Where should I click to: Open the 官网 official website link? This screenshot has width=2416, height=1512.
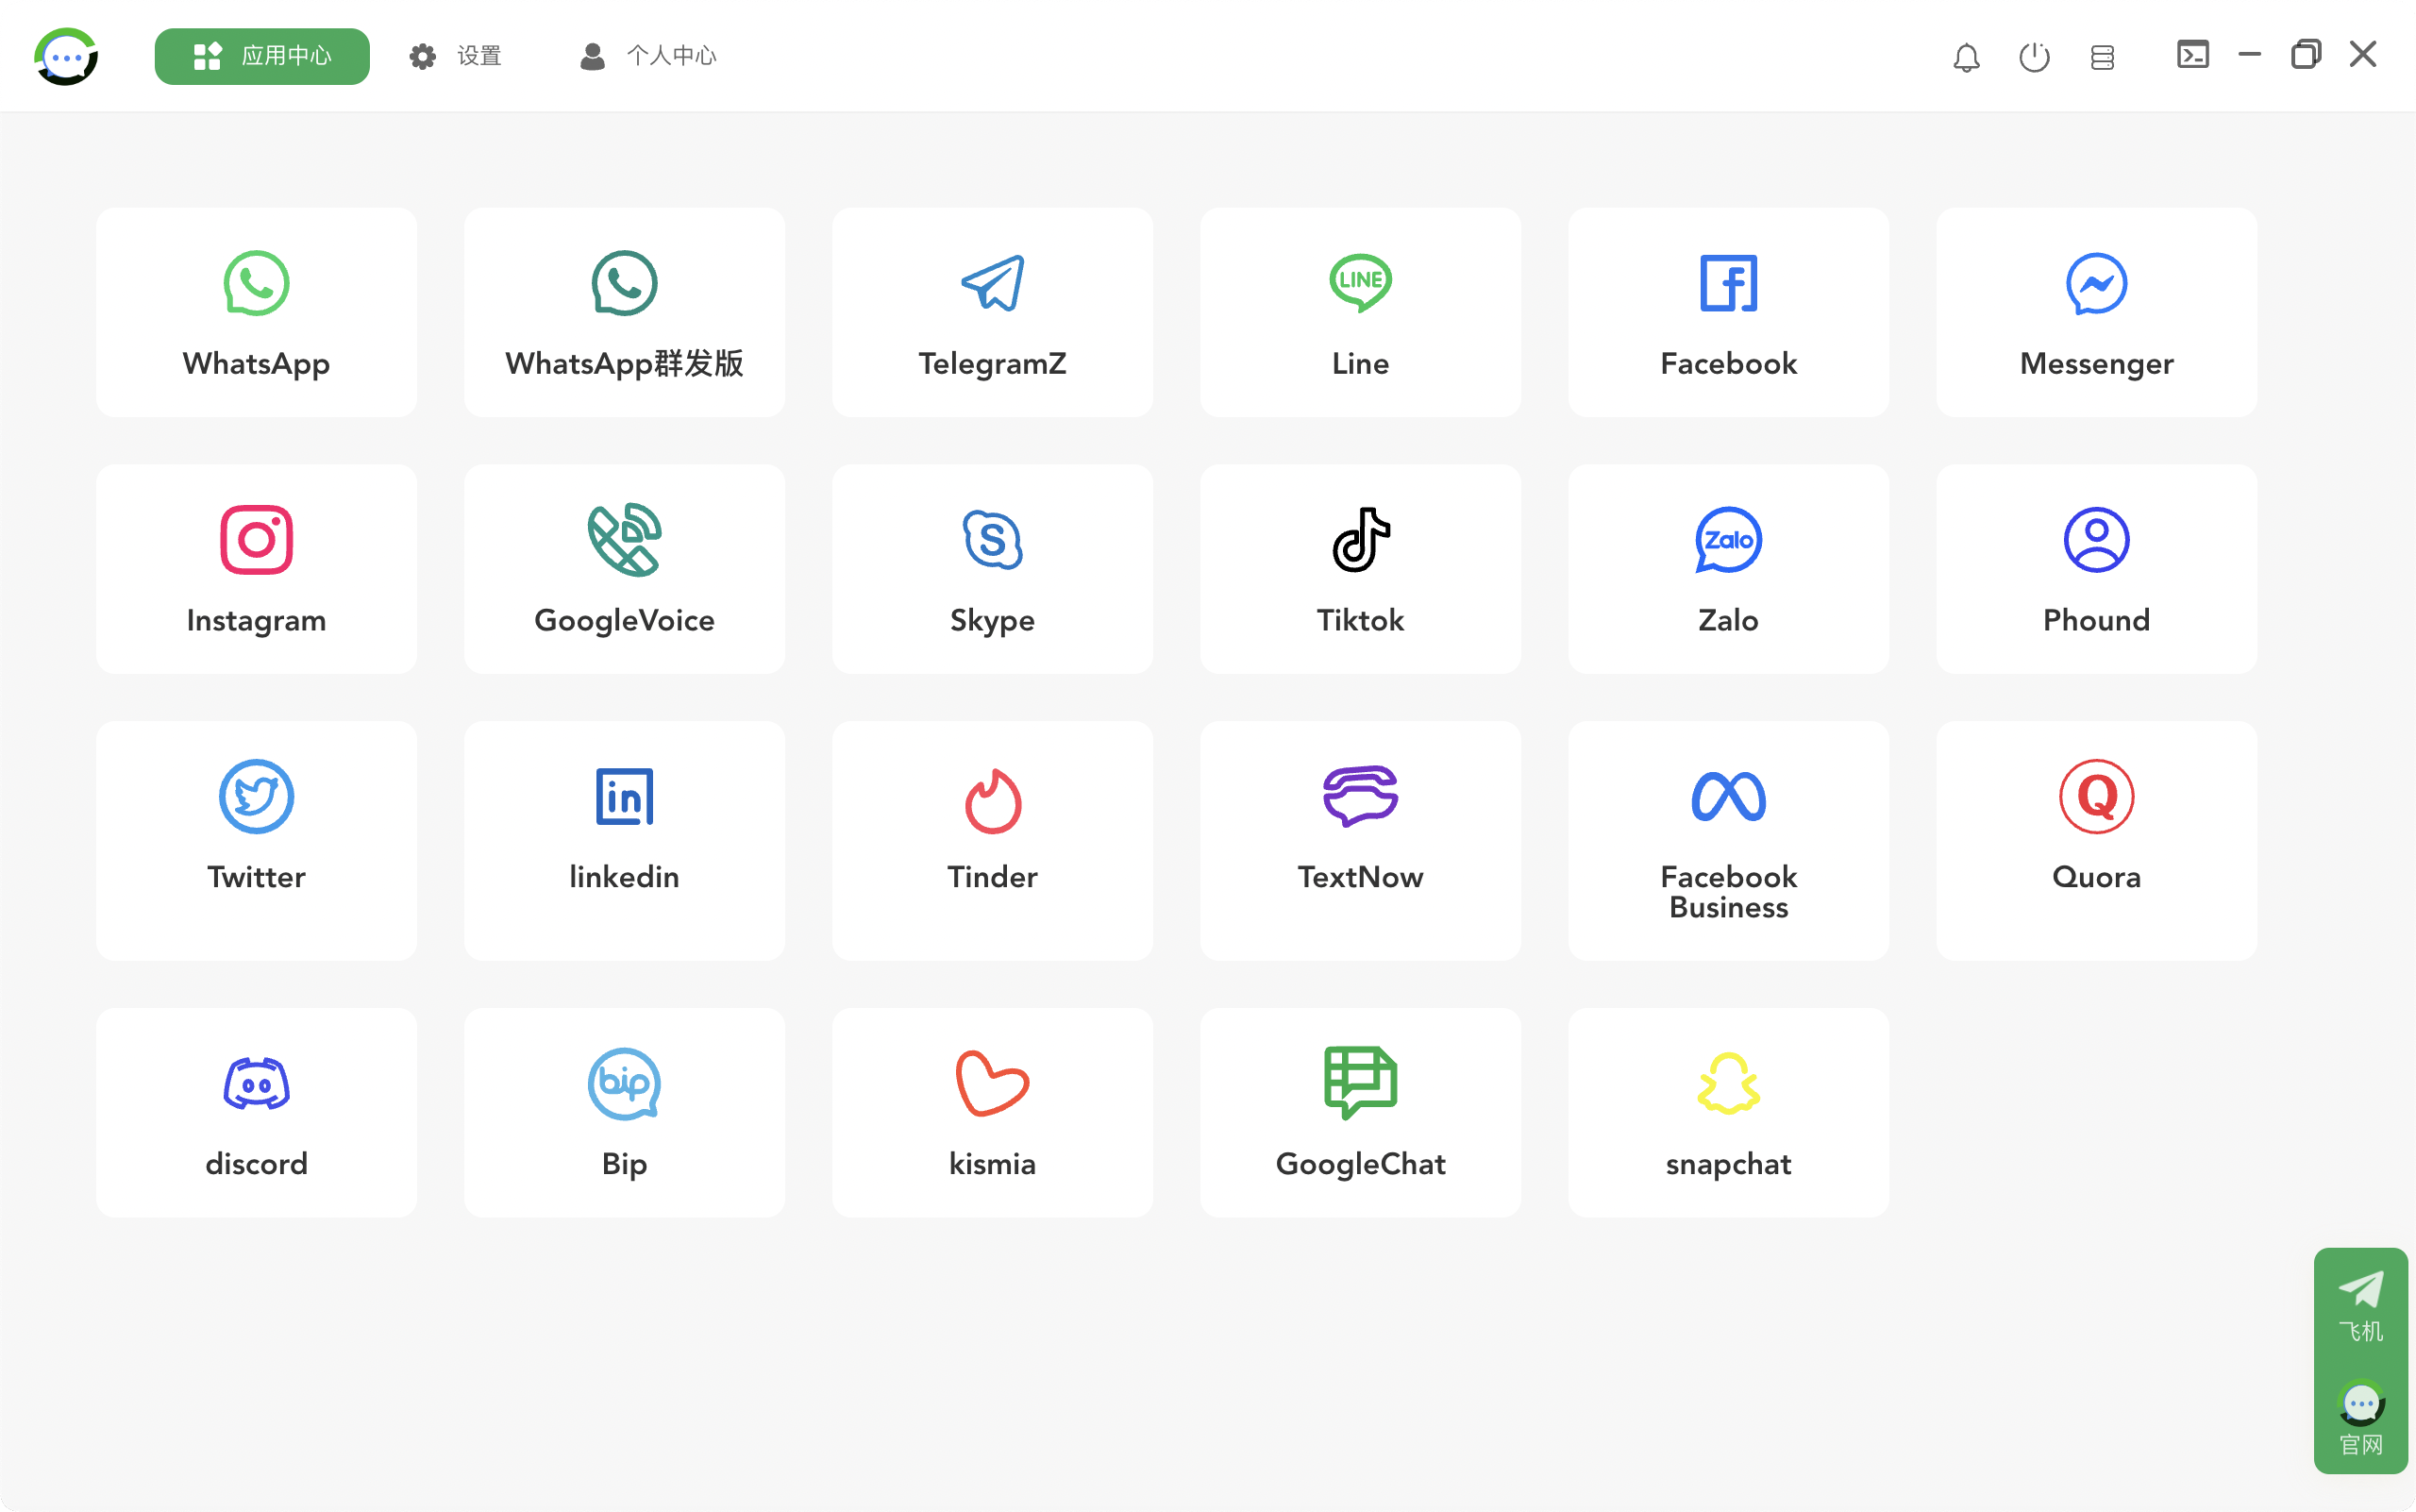coord(2360,1418)
